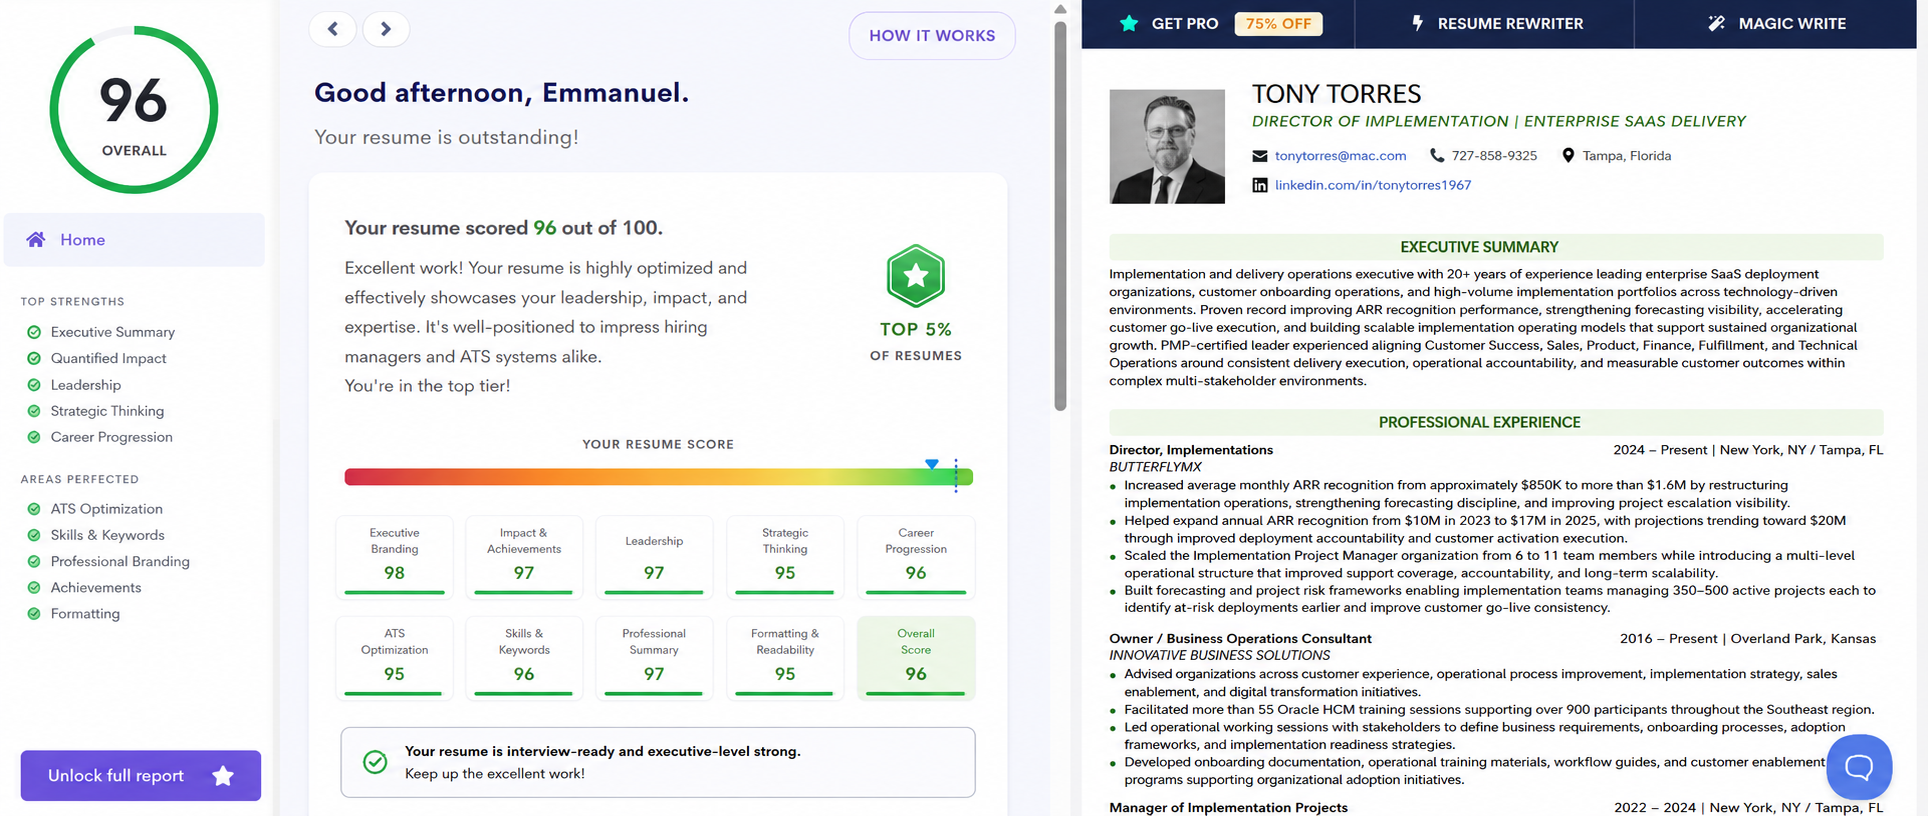Click the resume score gradient bar
The width and height of the screenshot is (1928, 816).
(x=658, y=477)
